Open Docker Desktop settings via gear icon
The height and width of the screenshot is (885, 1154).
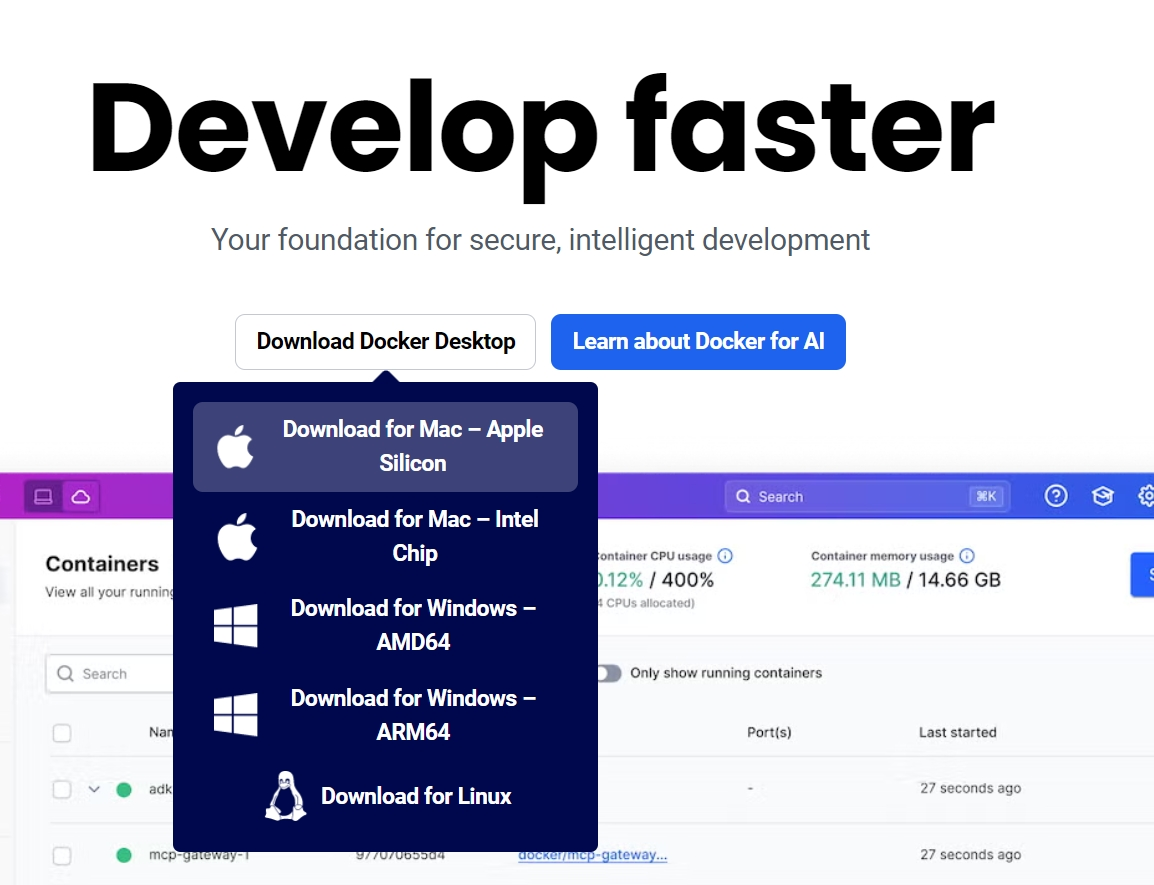(x=1148, y=496)
